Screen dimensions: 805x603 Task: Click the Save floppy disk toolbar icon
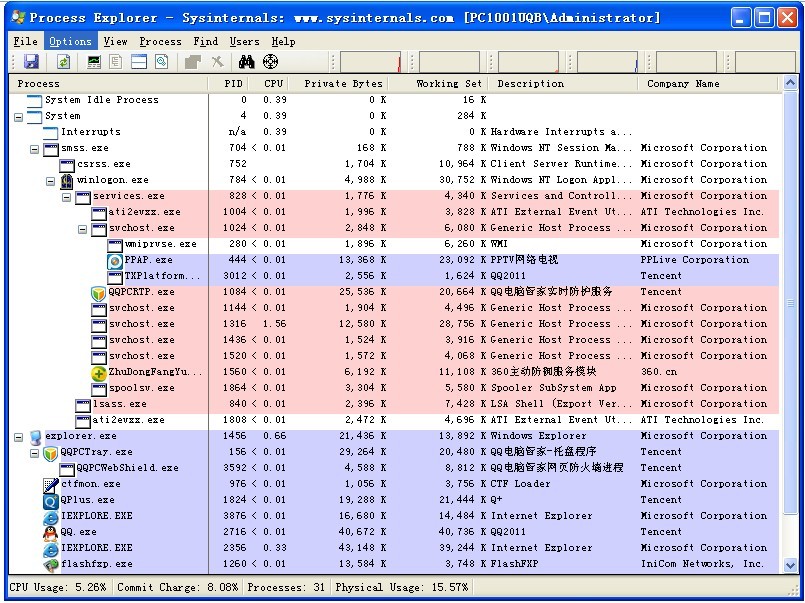[x=31, y=62]
